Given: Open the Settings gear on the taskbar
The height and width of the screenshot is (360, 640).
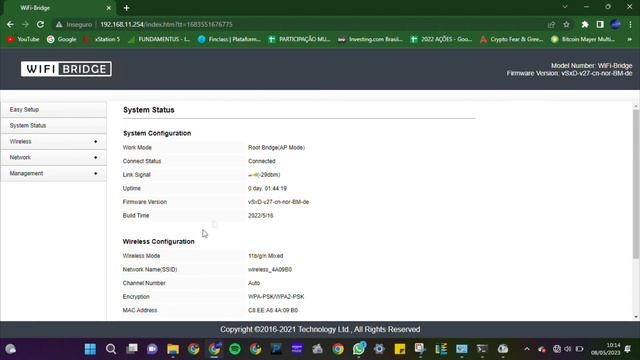Looking at the screenshot, I should tap(379, 349).
